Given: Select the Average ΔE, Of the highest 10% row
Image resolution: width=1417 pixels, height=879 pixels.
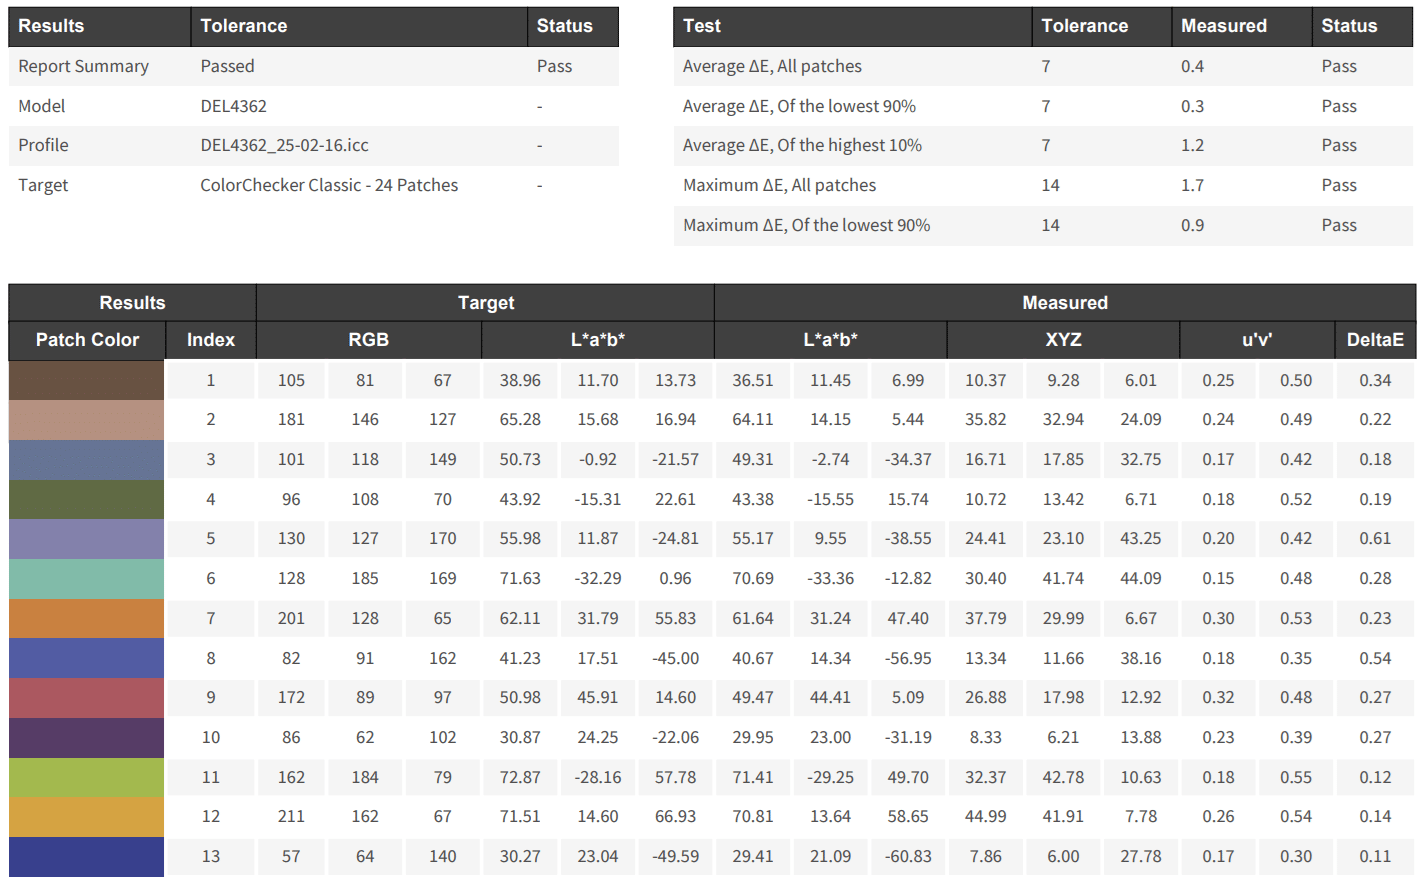Looking at the screenshot, I should [x=802, y=145].
